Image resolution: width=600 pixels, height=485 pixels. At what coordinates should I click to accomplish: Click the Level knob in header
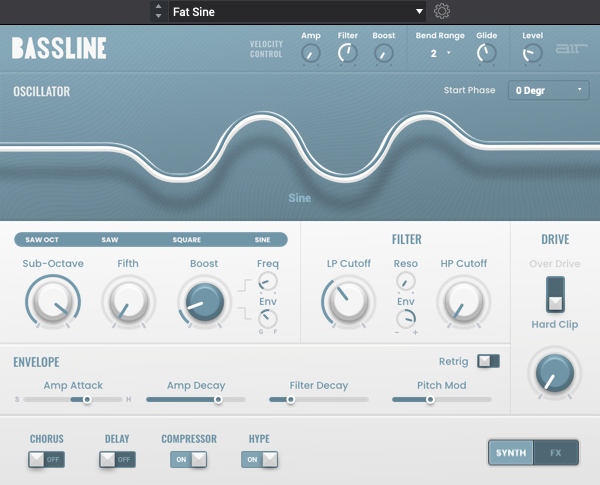pos(532,53)
